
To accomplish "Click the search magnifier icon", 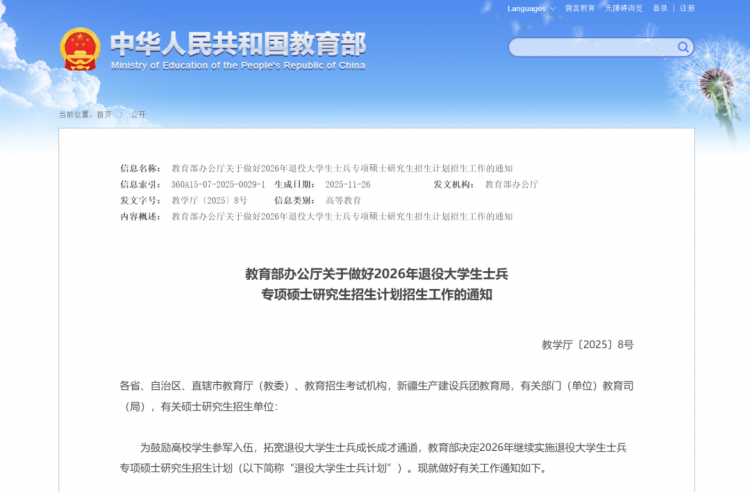I will click(x=683, y=47).
